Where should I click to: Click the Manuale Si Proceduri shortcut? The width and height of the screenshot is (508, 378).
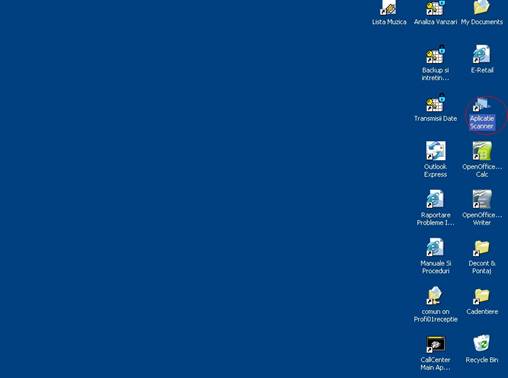(435, 247)
